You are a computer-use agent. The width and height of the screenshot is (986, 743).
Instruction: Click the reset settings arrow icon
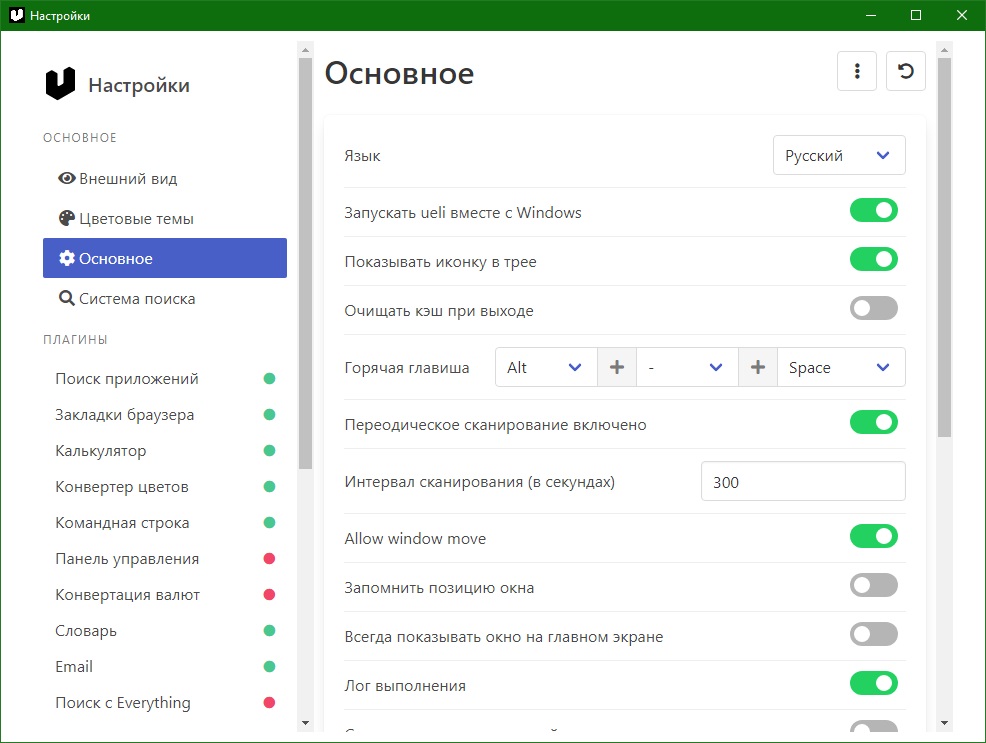coord(906,71)
